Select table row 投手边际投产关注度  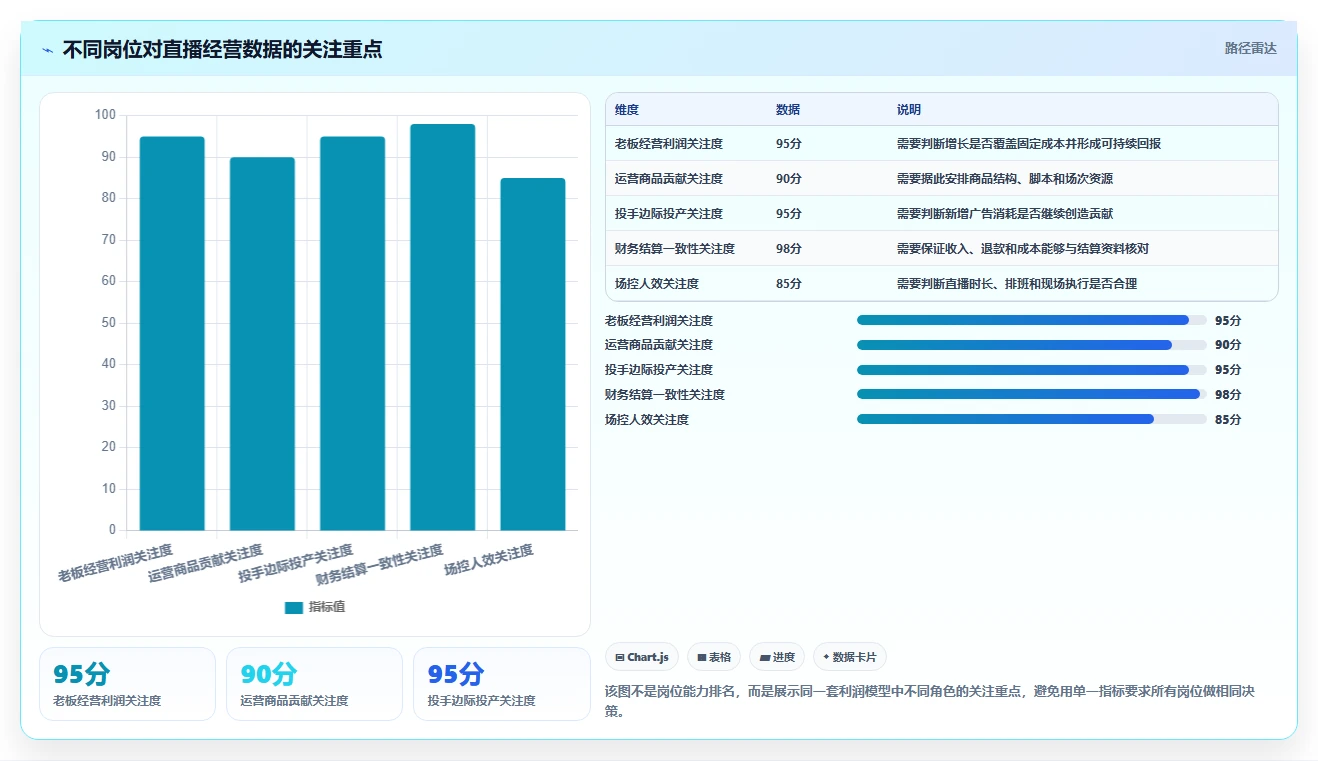(x=942, y=214)
